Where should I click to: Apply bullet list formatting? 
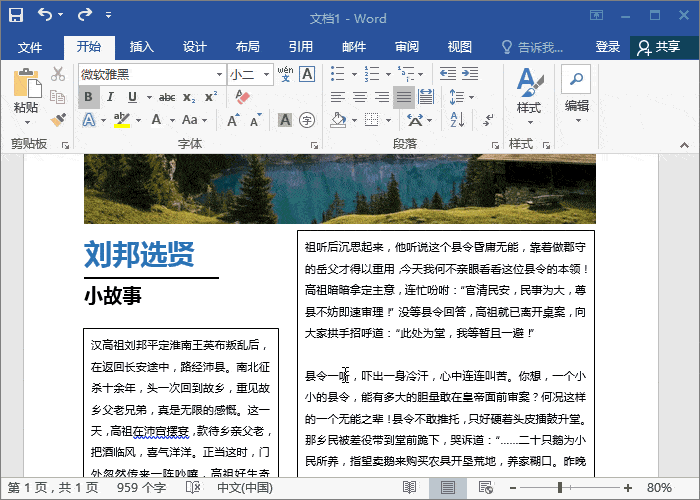point(338,74)
